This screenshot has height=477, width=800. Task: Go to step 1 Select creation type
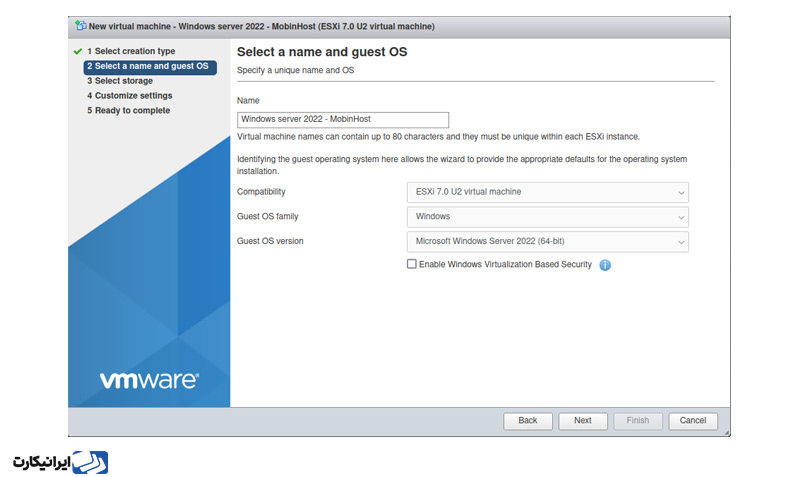131,51
